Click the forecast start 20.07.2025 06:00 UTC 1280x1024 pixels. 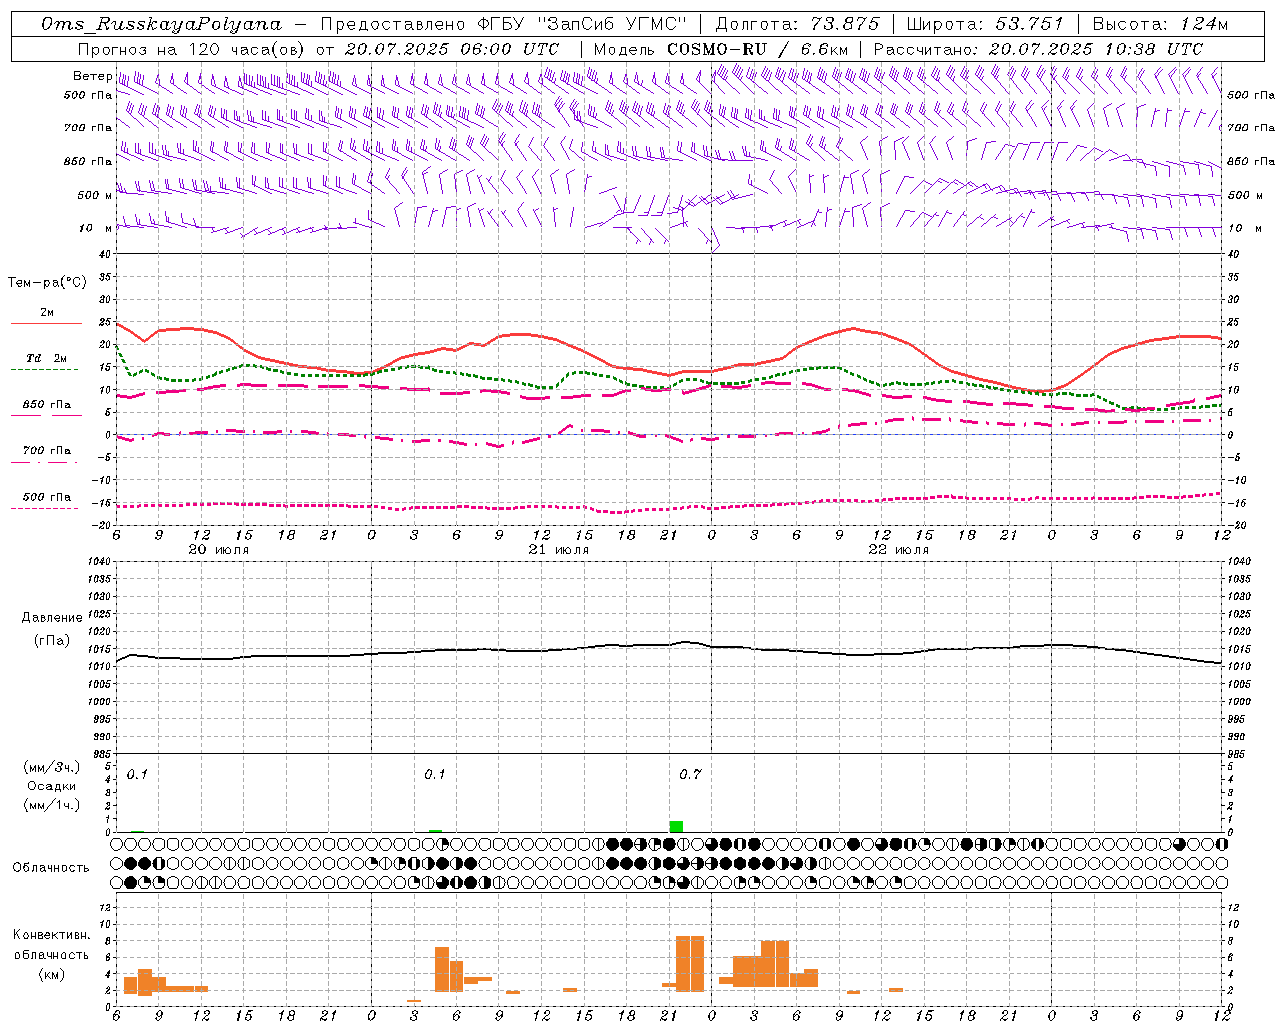(452, 49)
